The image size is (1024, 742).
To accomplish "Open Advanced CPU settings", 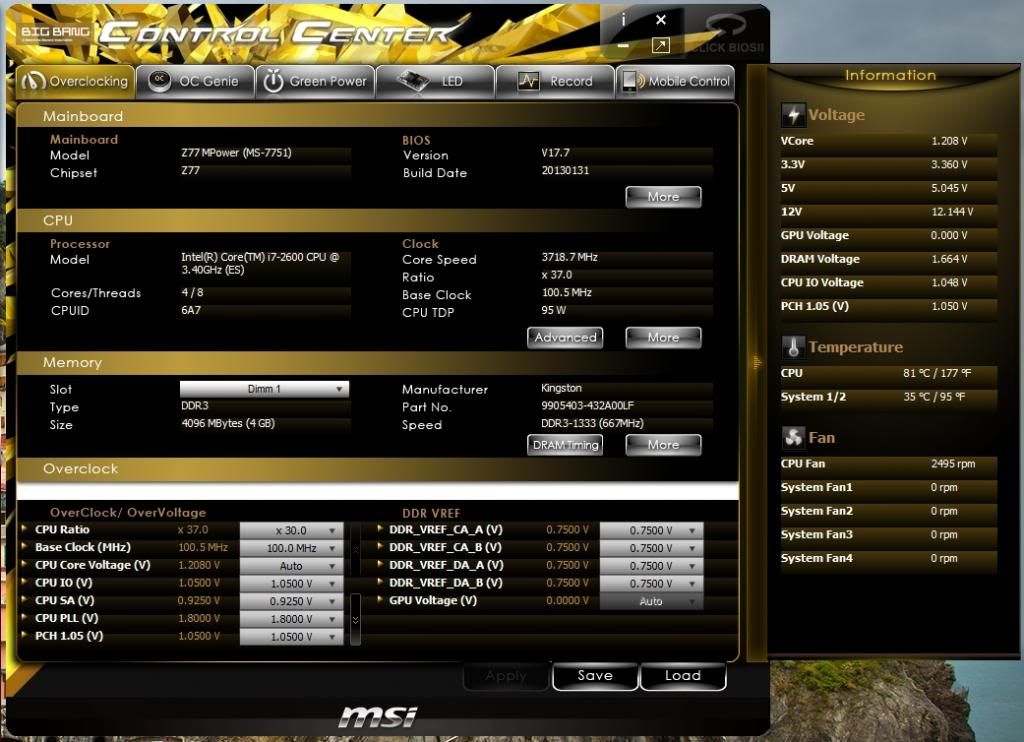I will tap(565, 338).
